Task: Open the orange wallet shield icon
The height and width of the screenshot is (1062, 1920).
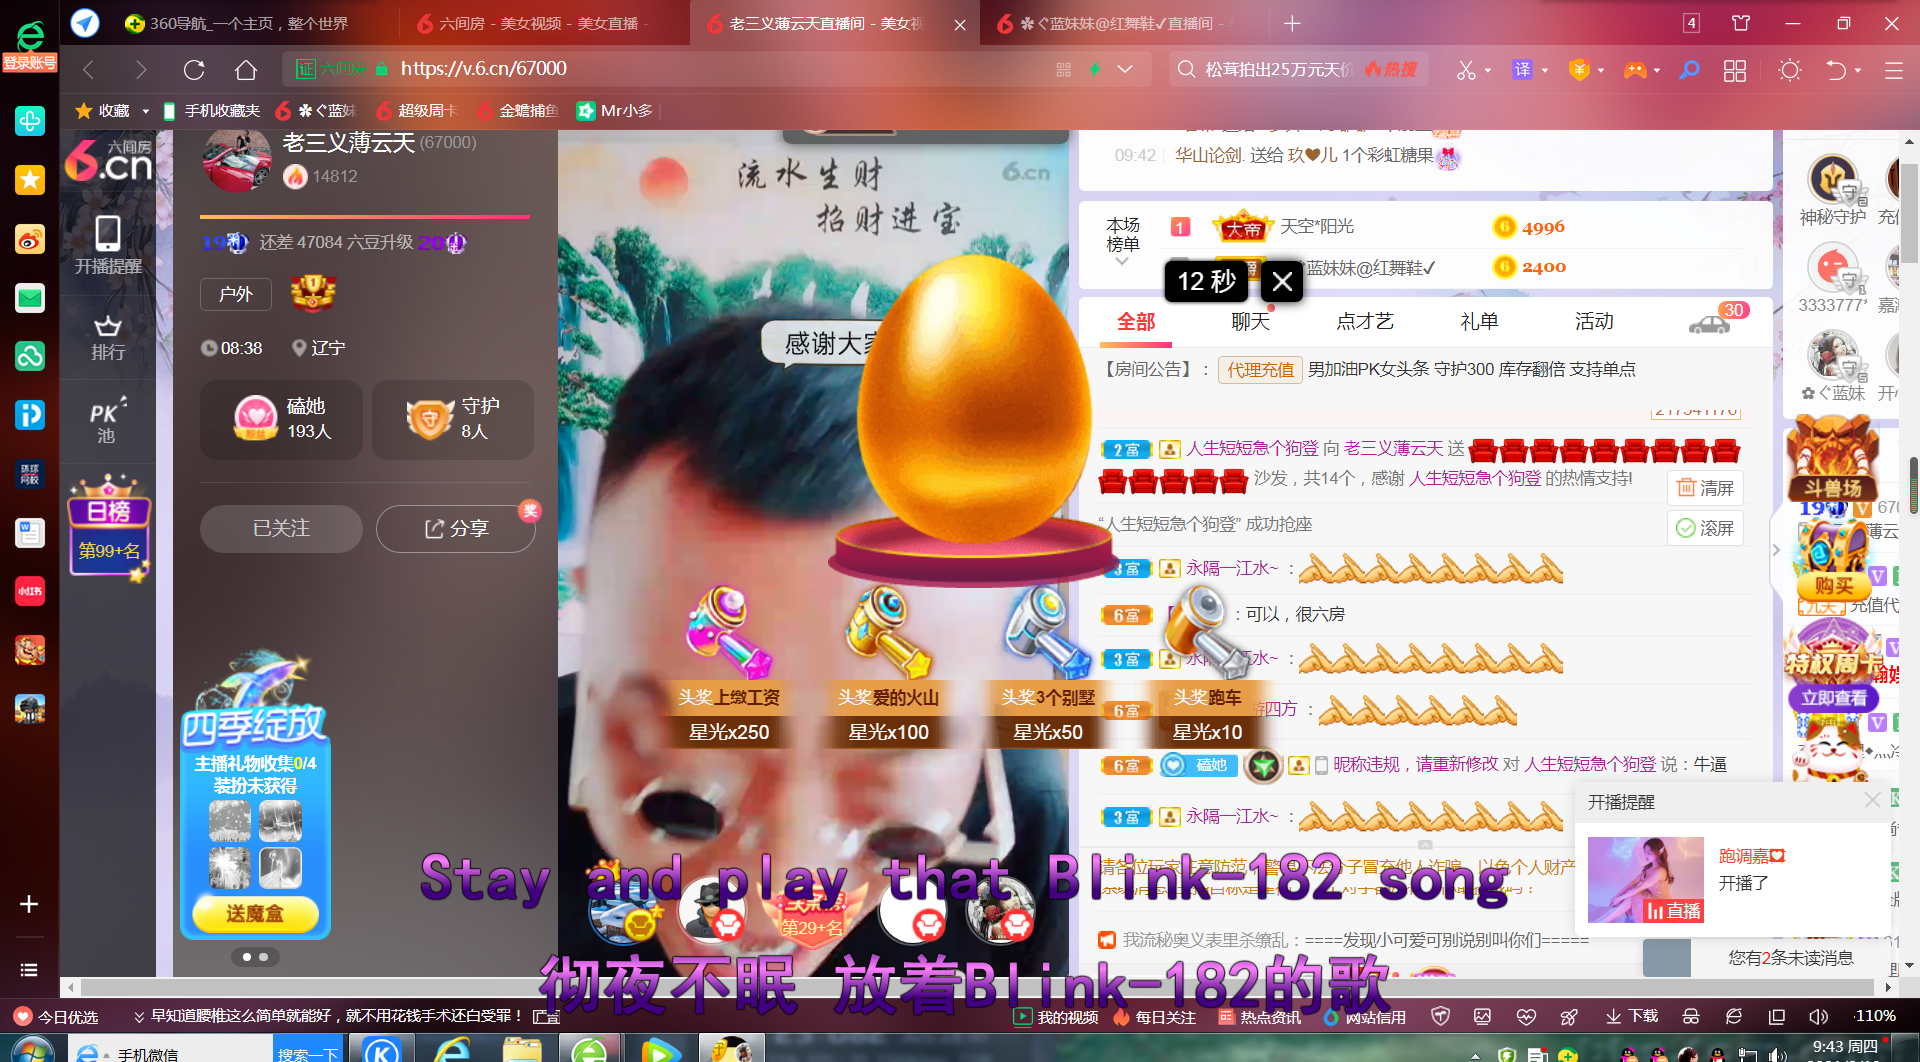Action: 1579,70
